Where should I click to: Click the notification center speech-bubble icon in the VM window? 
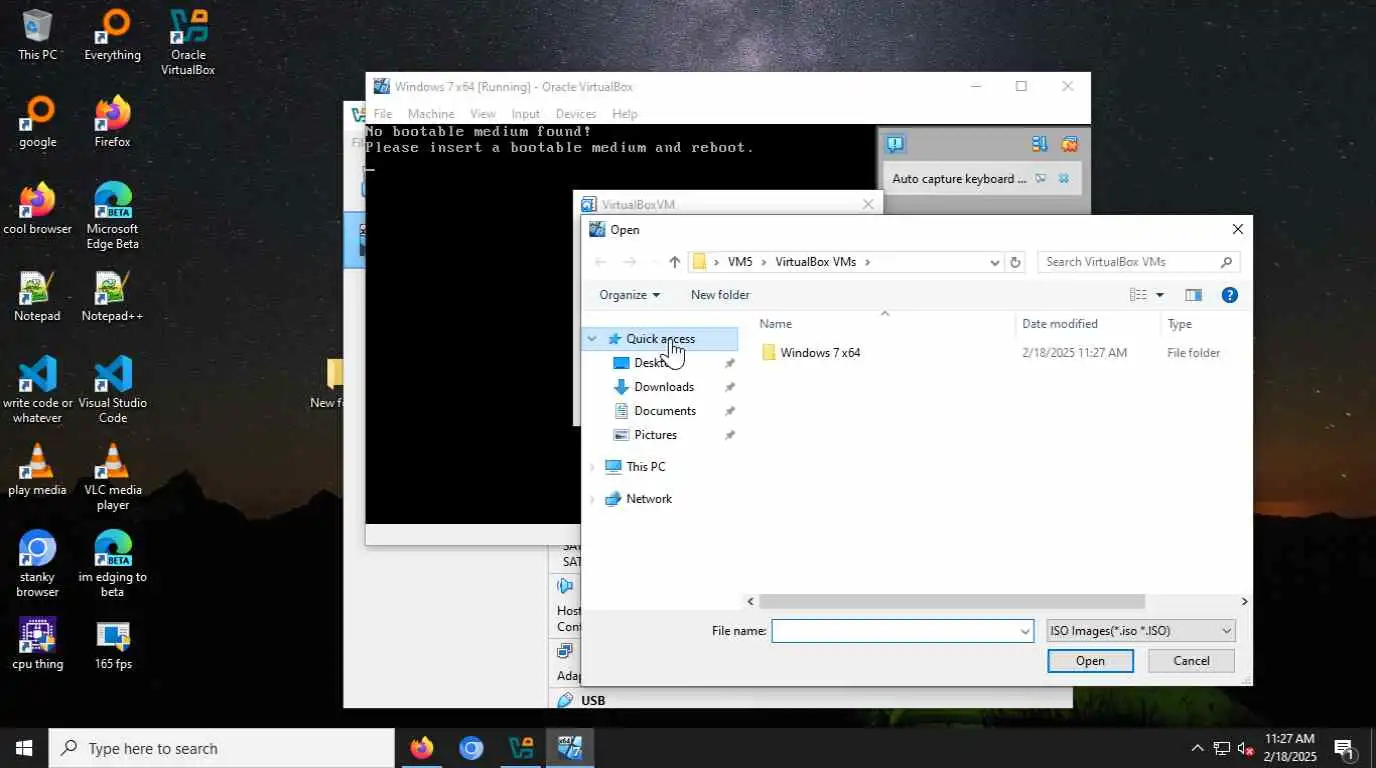coord(895,144)
